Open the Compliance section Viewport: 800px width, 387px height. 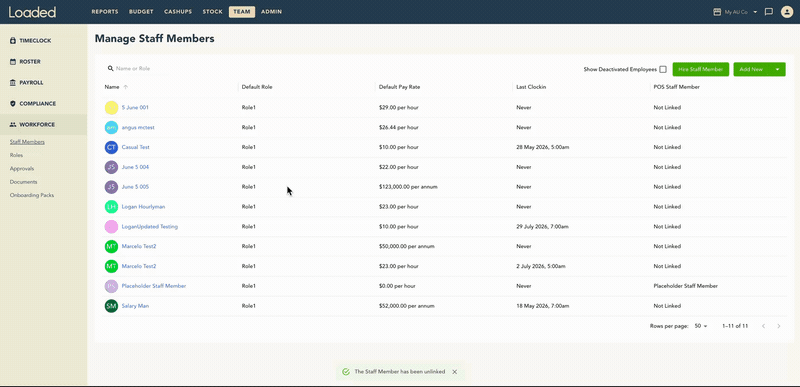pyautogui.click(x=33, y=104)
